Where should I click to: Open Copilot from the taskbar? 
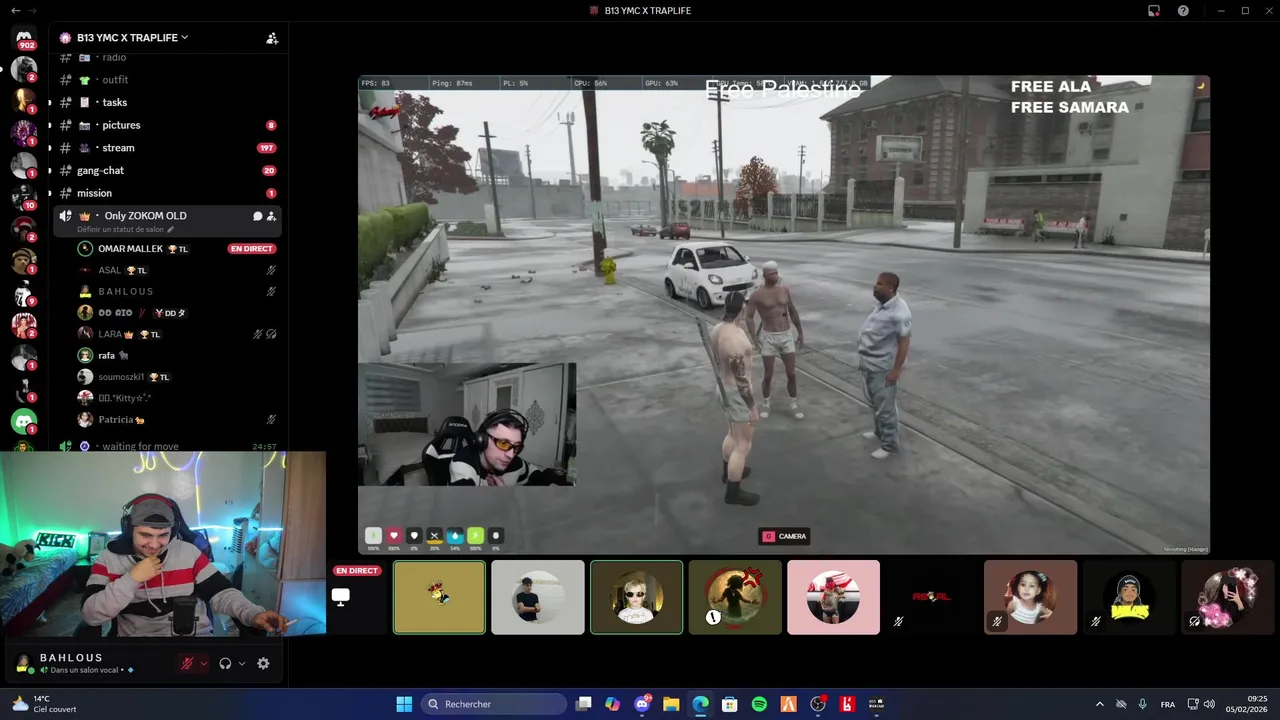tap(612, 704)
